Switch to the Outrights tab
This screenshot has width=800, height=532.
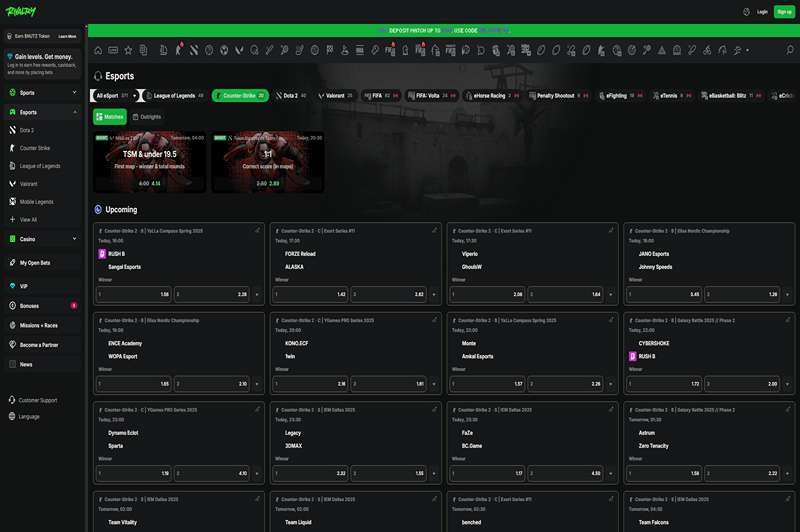[x=147, y=117]
